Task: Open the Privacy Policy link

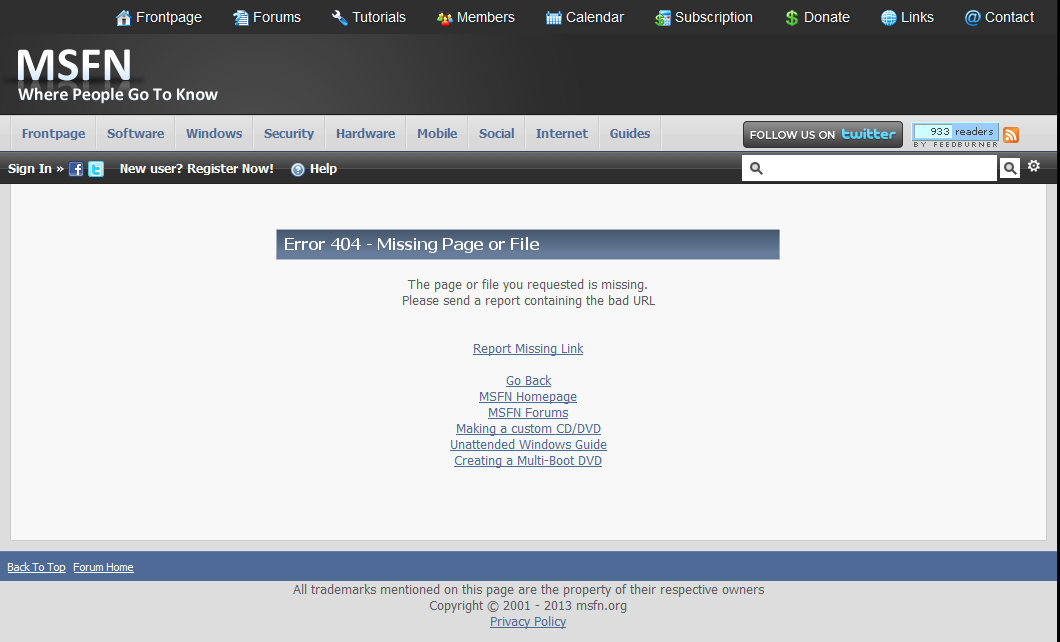Action: [x=528, y=622]
